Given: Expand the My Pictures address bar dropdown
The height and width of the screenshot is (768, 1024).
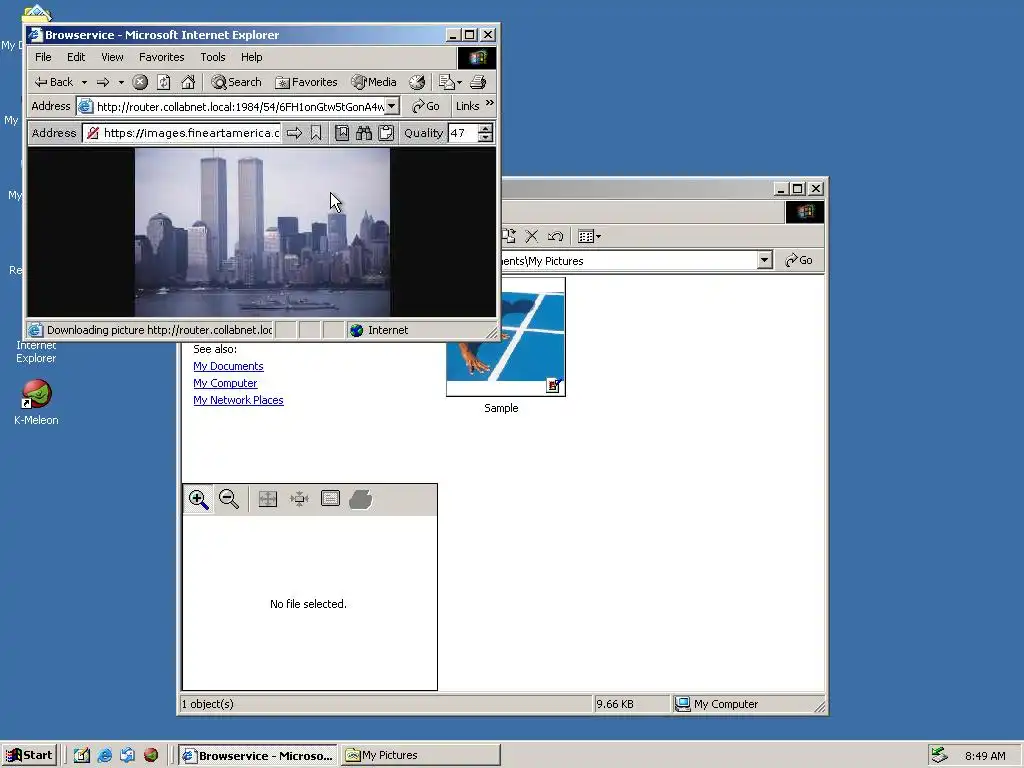Looking at the screenshot, I should tap(765, 261).
